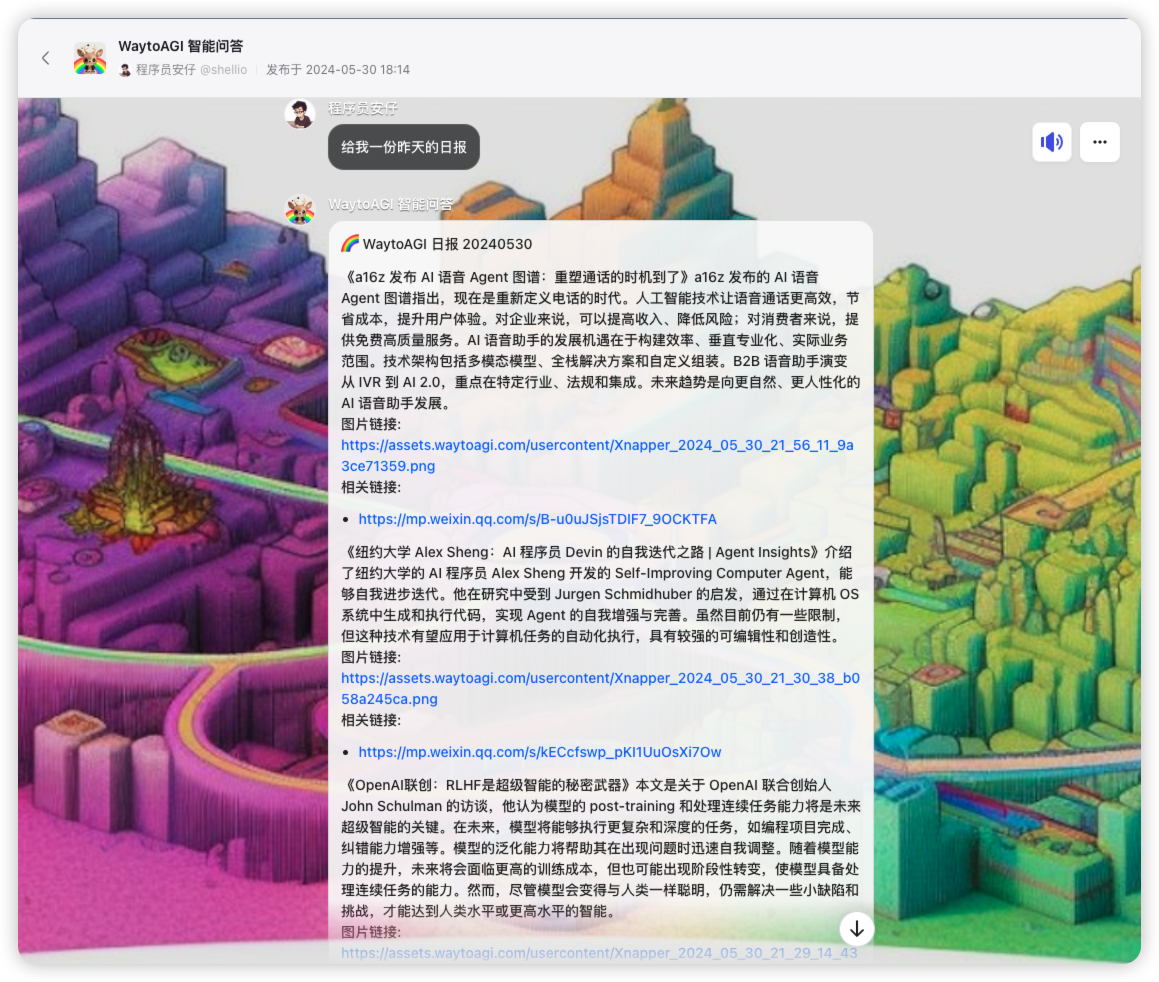Screen dimensions: 1159x982
Task: Select the OpenAI联创 RLHF article paragraph
Action: [600, 848]
